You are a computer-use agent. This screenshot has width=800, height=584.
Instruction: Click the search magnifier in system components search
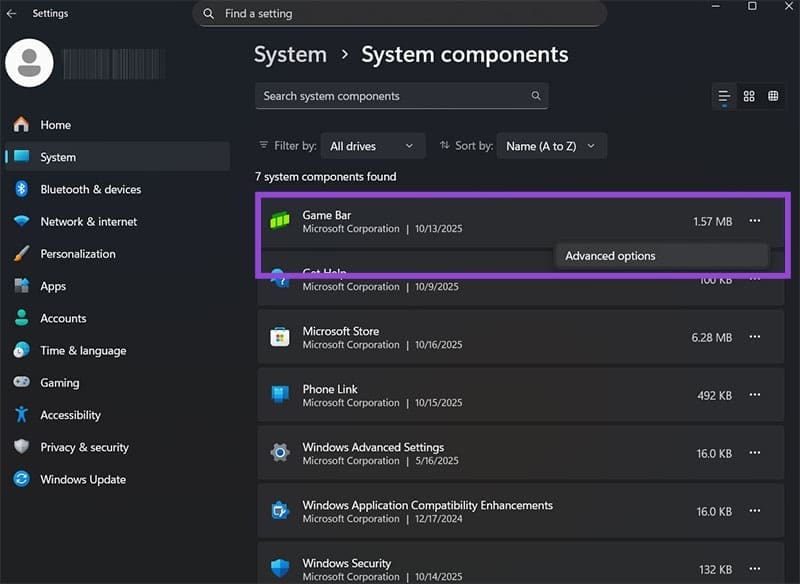(x=536, y=96)
